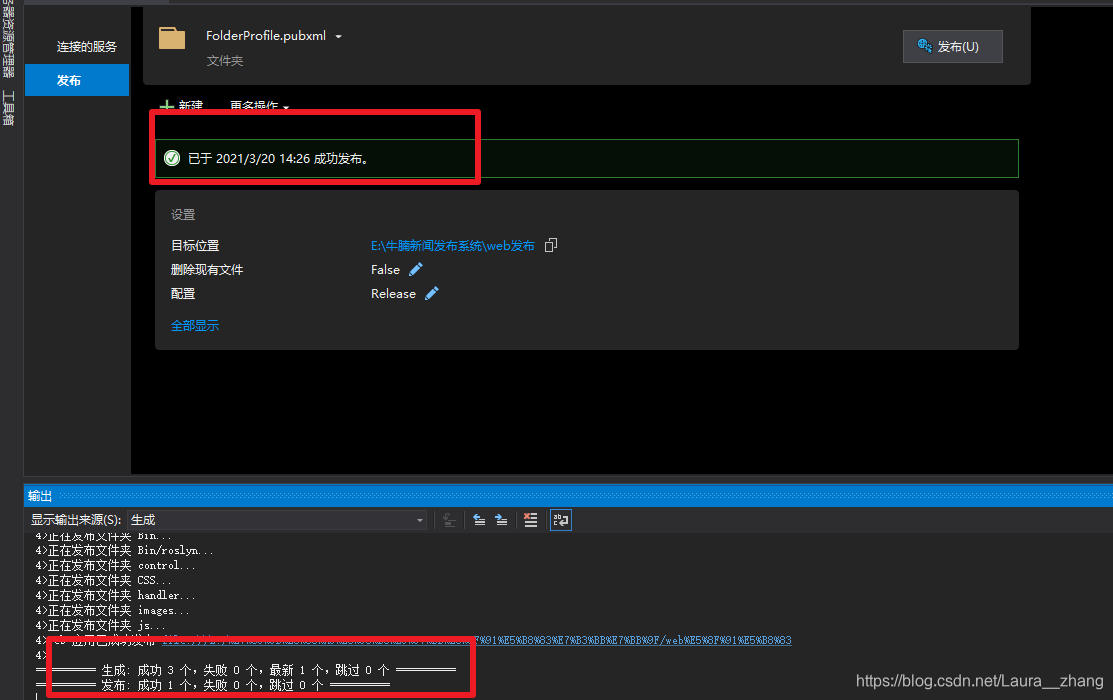Viewport: 1113px width, 700px height.
Task: Copy target location path icon
Action: pos(551,245)
